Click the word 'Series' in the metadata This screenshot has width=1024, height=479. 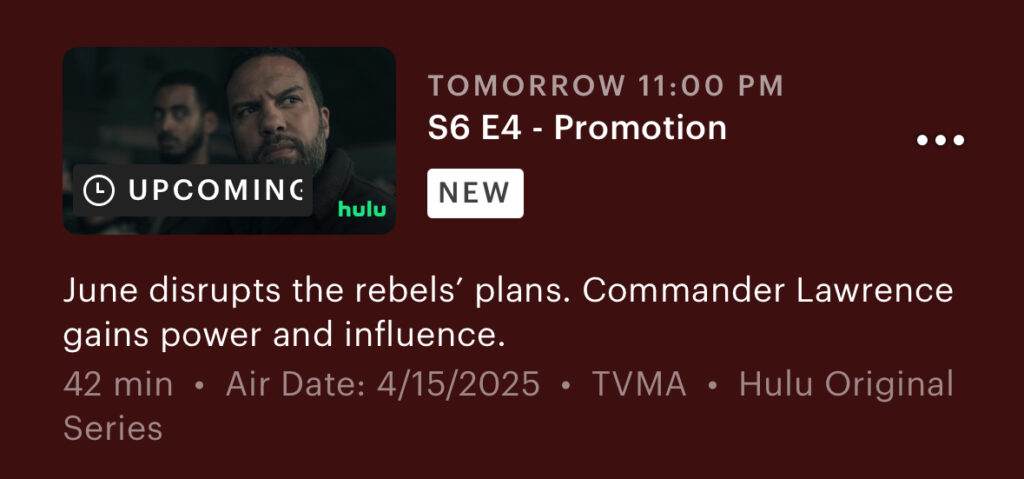click(112, 429)
